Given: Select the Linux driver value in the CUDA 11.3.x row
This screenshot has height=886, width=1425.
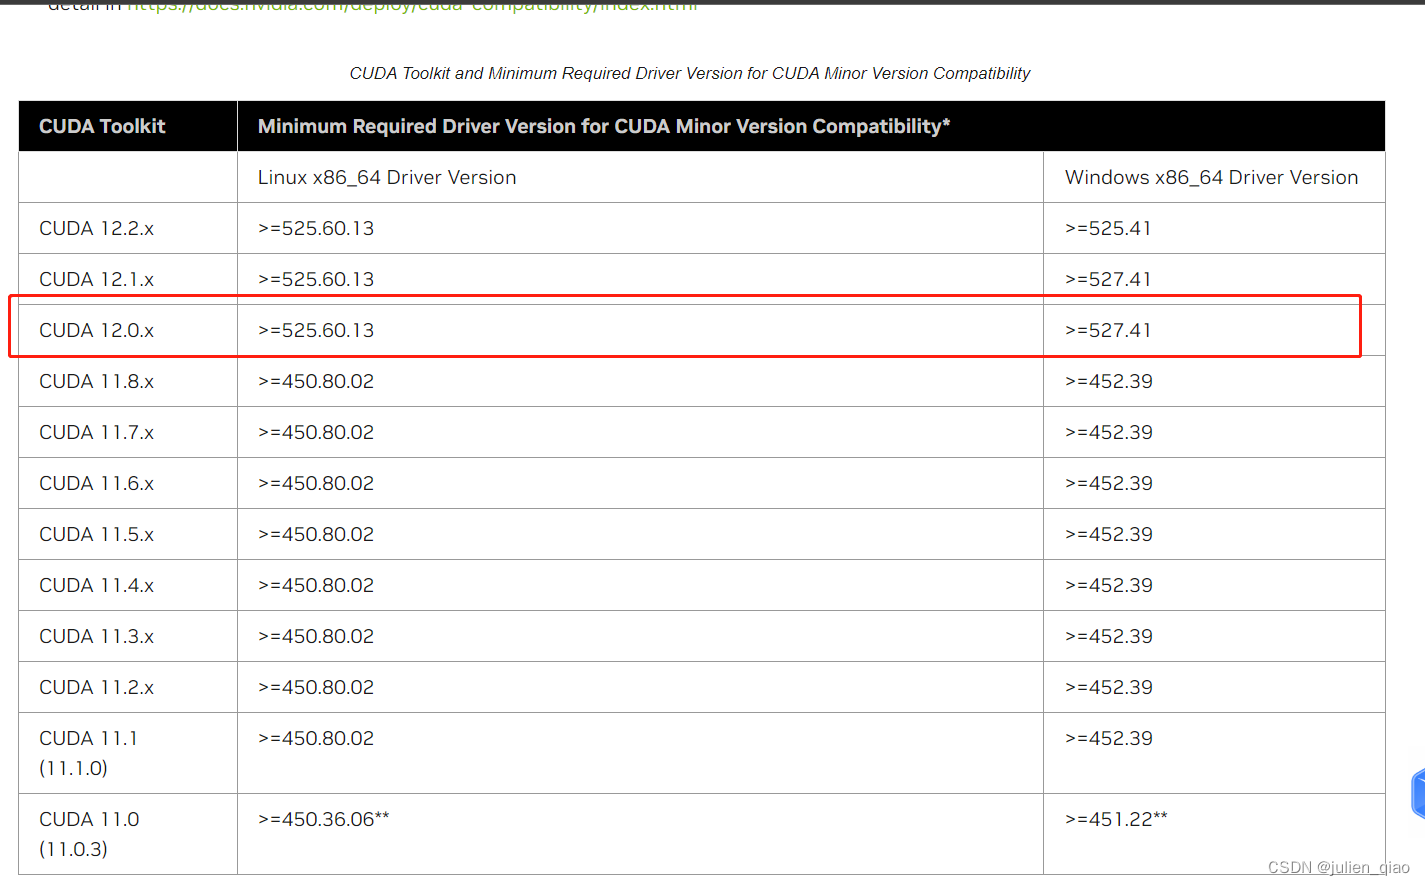Looking at the screenshot, I should click(x=316, y=636).
